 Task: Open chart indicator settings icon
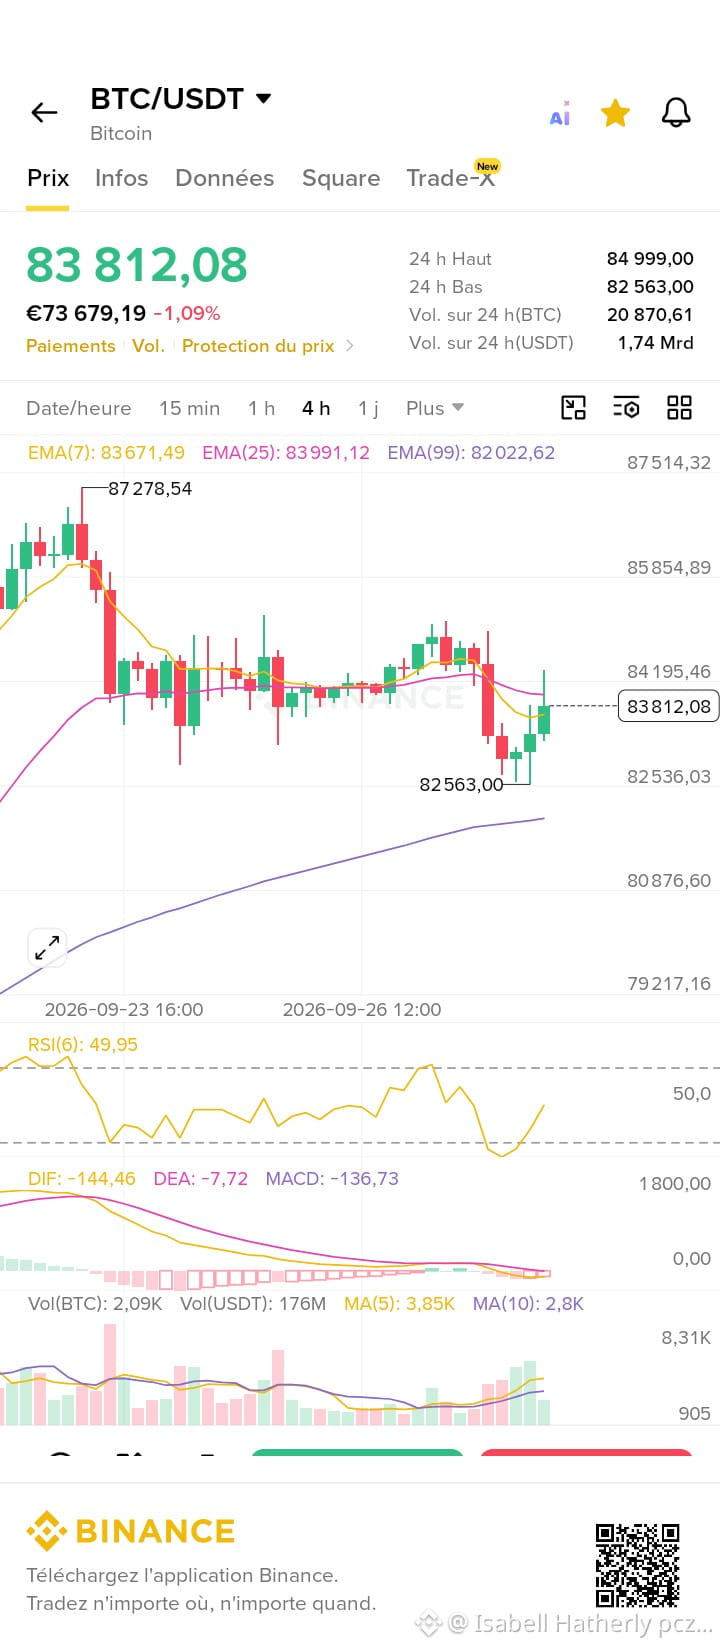[x=626, y=407]
